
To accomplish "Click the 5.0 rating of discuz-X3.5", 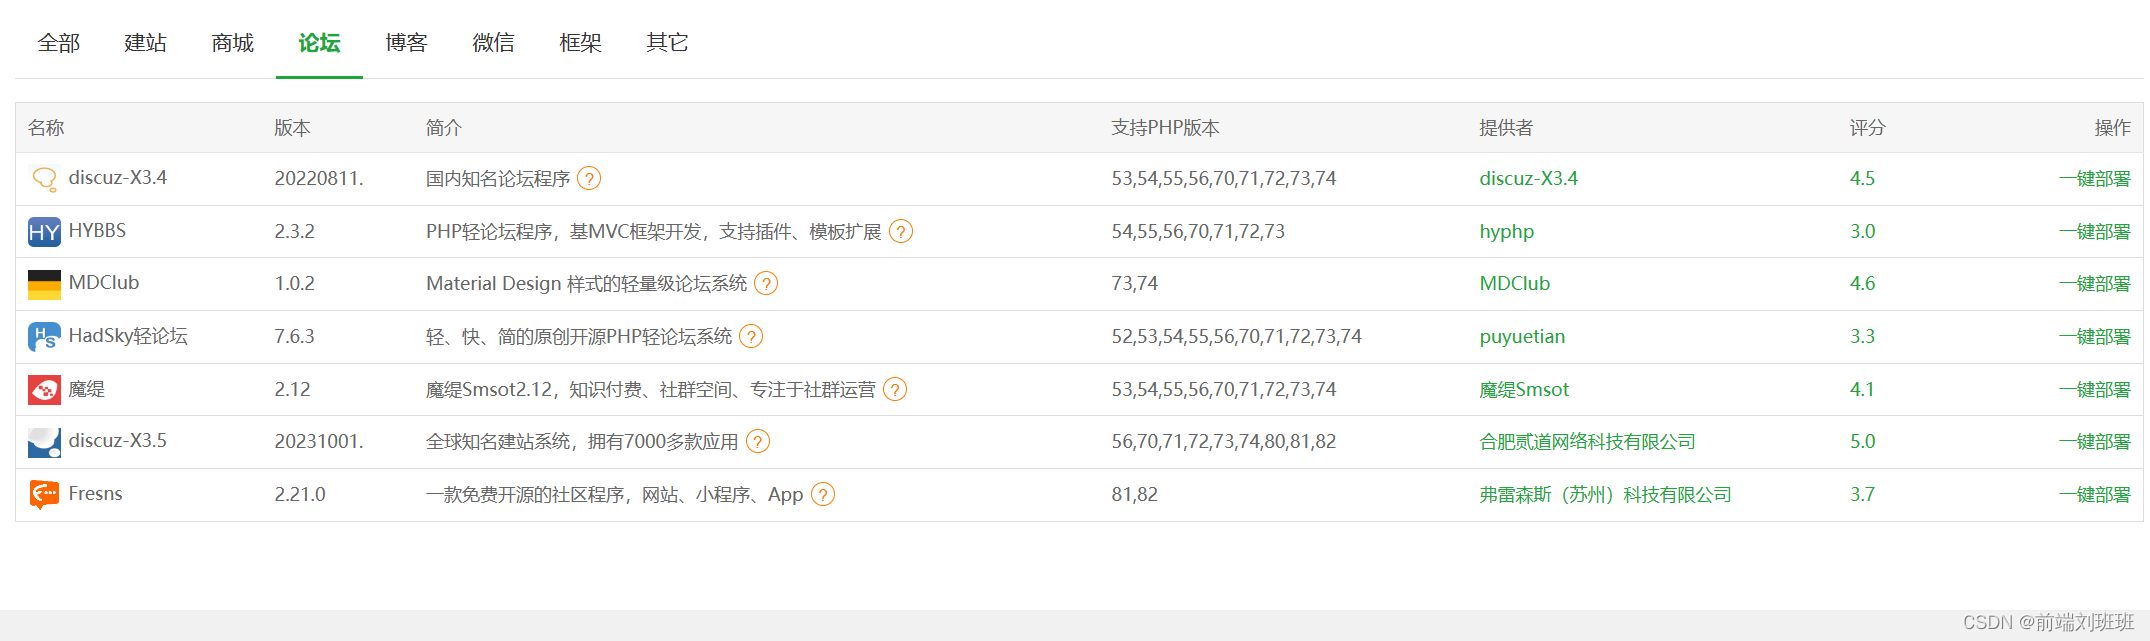I will (1862, 442).
